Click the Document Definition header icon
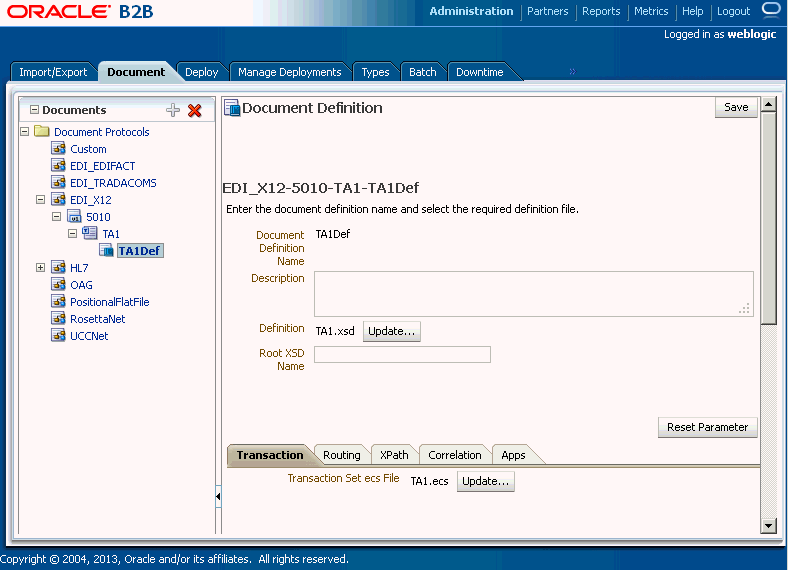The image size is (788, 570). [x=232, y=108]
